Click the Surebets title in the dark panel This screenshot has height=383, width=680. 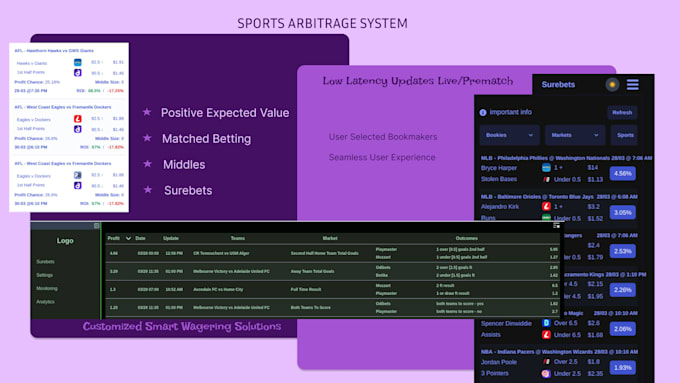tap(558, 85)
